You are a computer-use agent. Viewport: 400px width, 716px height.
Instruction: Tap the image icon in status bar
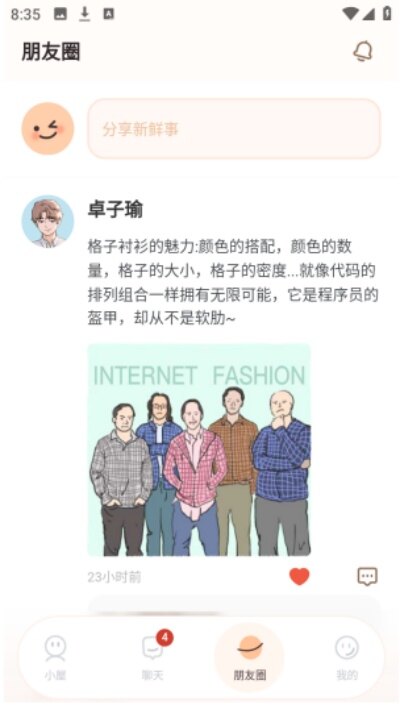(60, 14)
